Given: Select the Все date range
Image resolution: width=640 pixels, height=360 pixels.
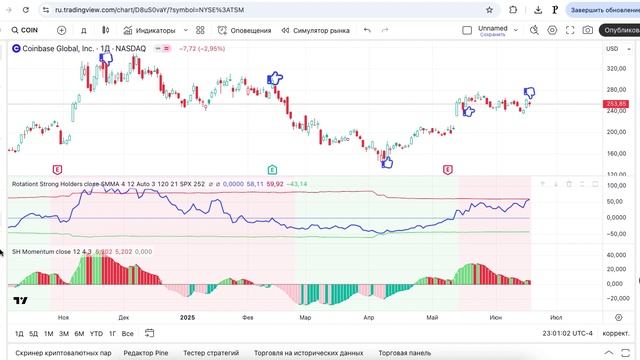Looking at the screenshot, I should pyautogui.click(x=127, y=333).
